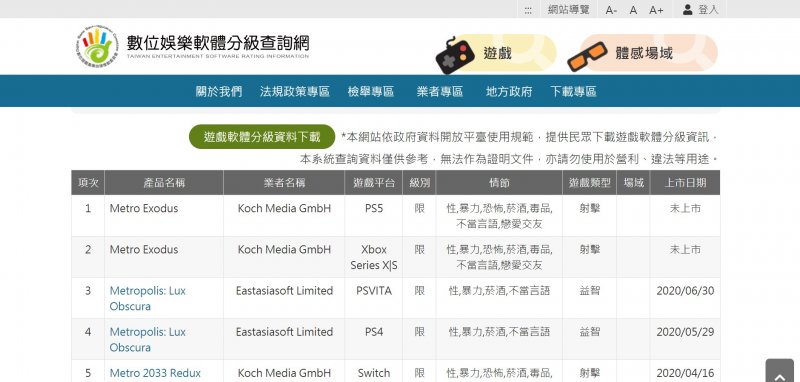Click the 項次 column header
Screen dimensions: 800x382
[88, 183]
